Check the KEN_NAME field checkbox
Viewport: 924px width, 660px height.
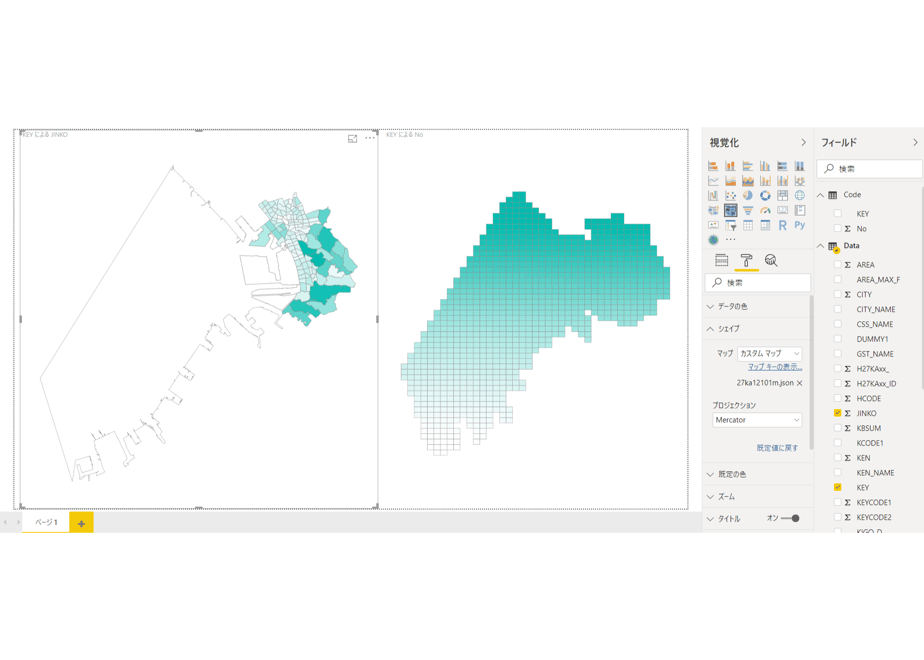(x=837, y=472)
